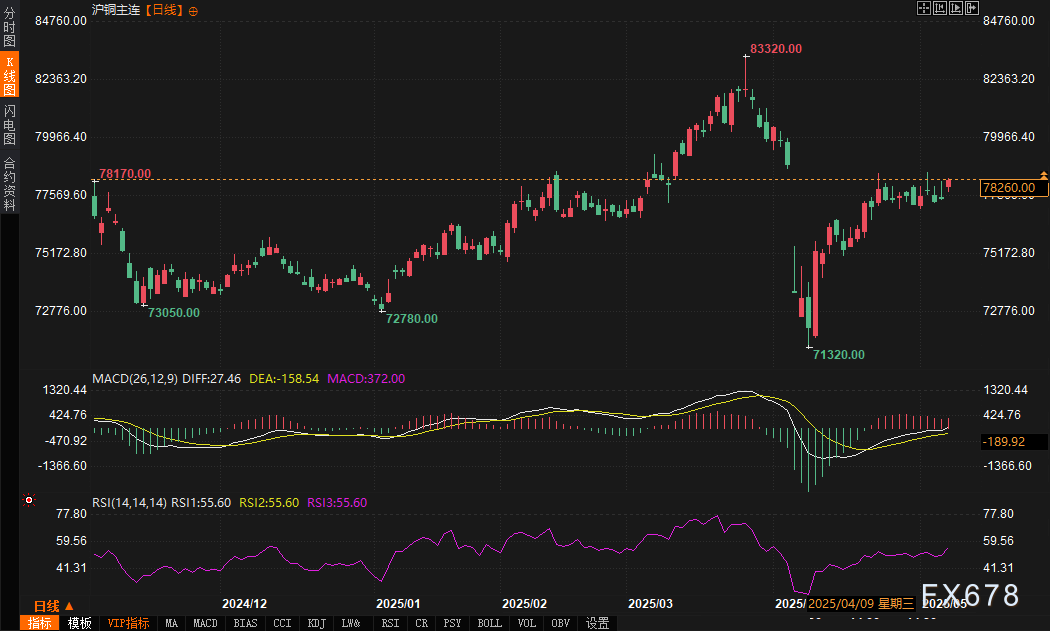
Task: Click the orange arrow on the 78260.00 price tag
Action: click(1044, 187)
